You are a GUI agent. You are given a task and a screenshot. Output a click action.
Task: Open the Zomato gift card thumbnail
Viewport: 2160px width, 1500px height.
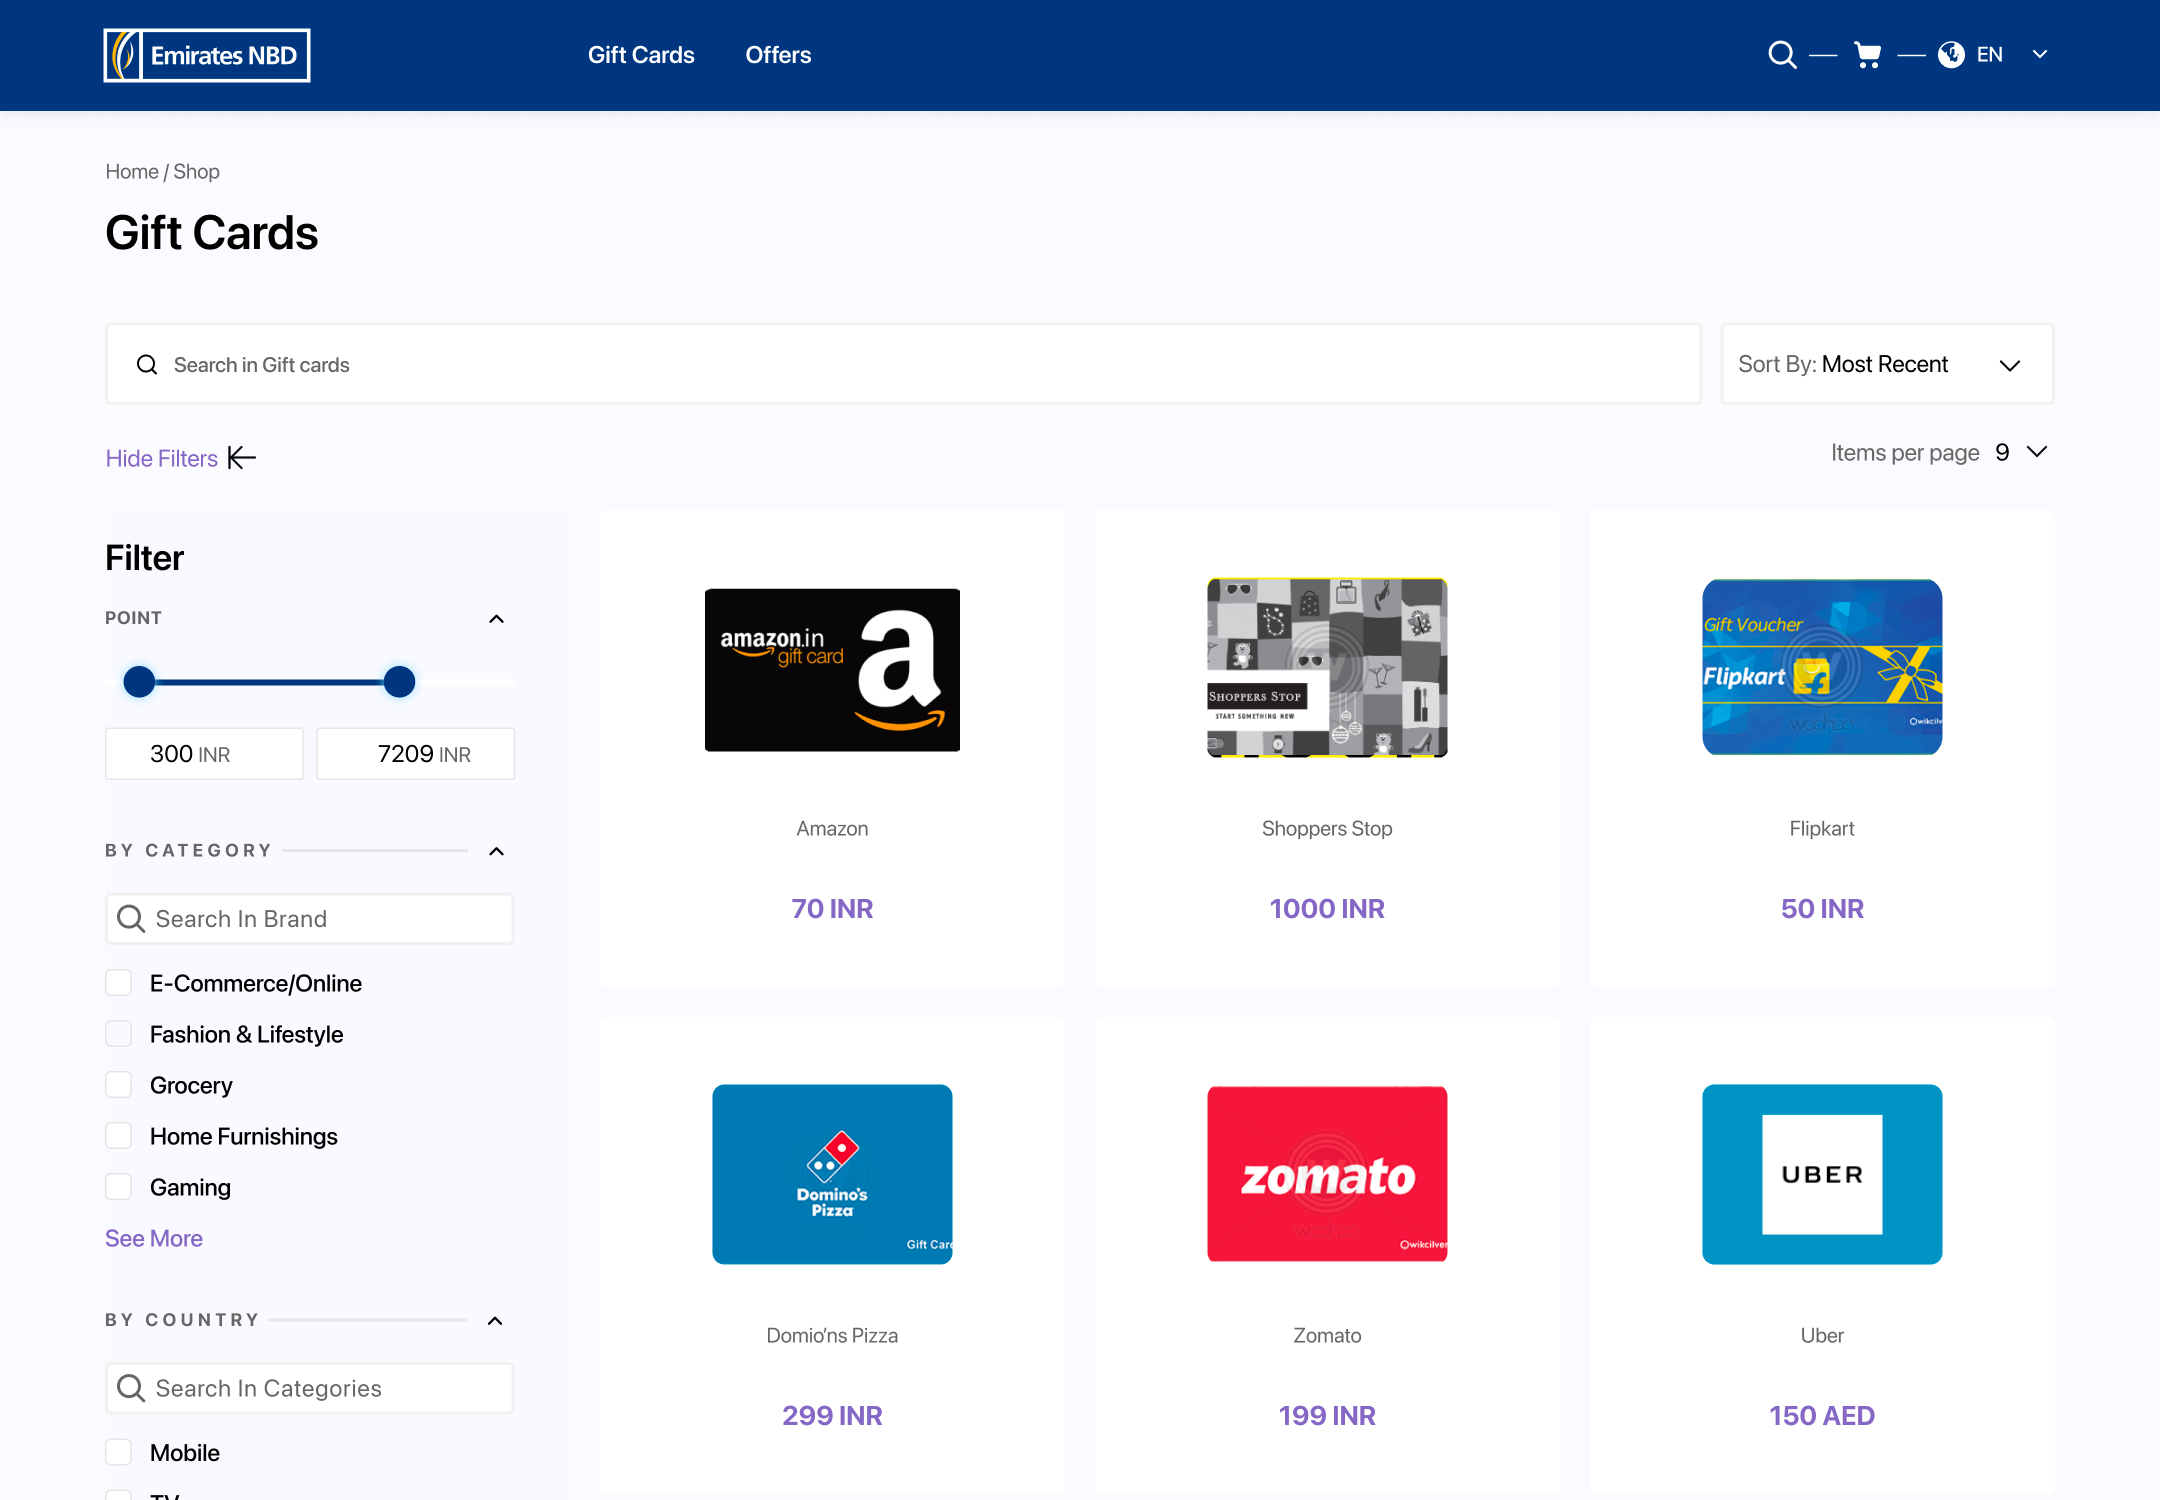1327,1174
